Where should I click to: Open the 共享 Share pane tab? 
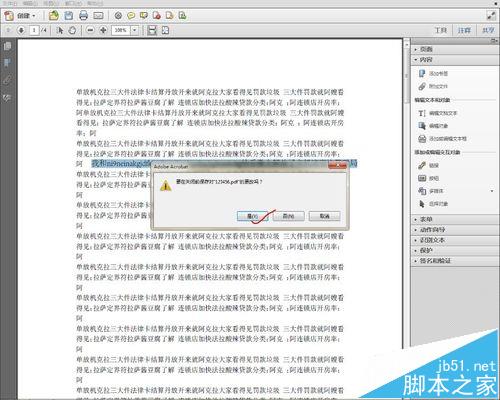488,30
